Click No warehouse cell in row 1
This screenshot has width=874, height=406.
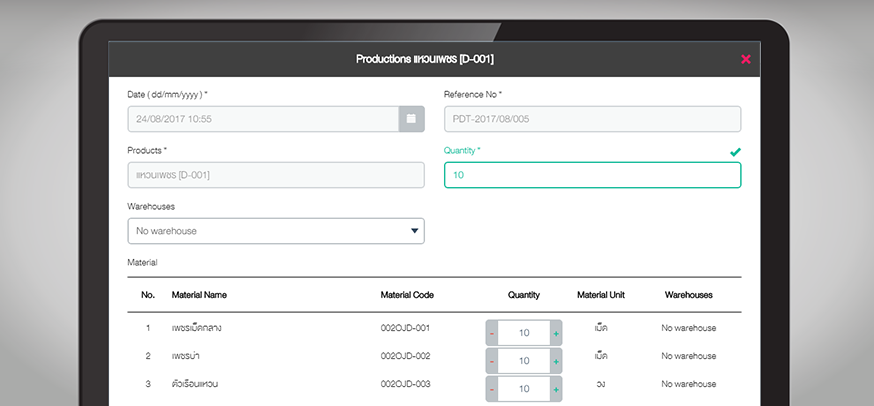[x=688, y=328]
